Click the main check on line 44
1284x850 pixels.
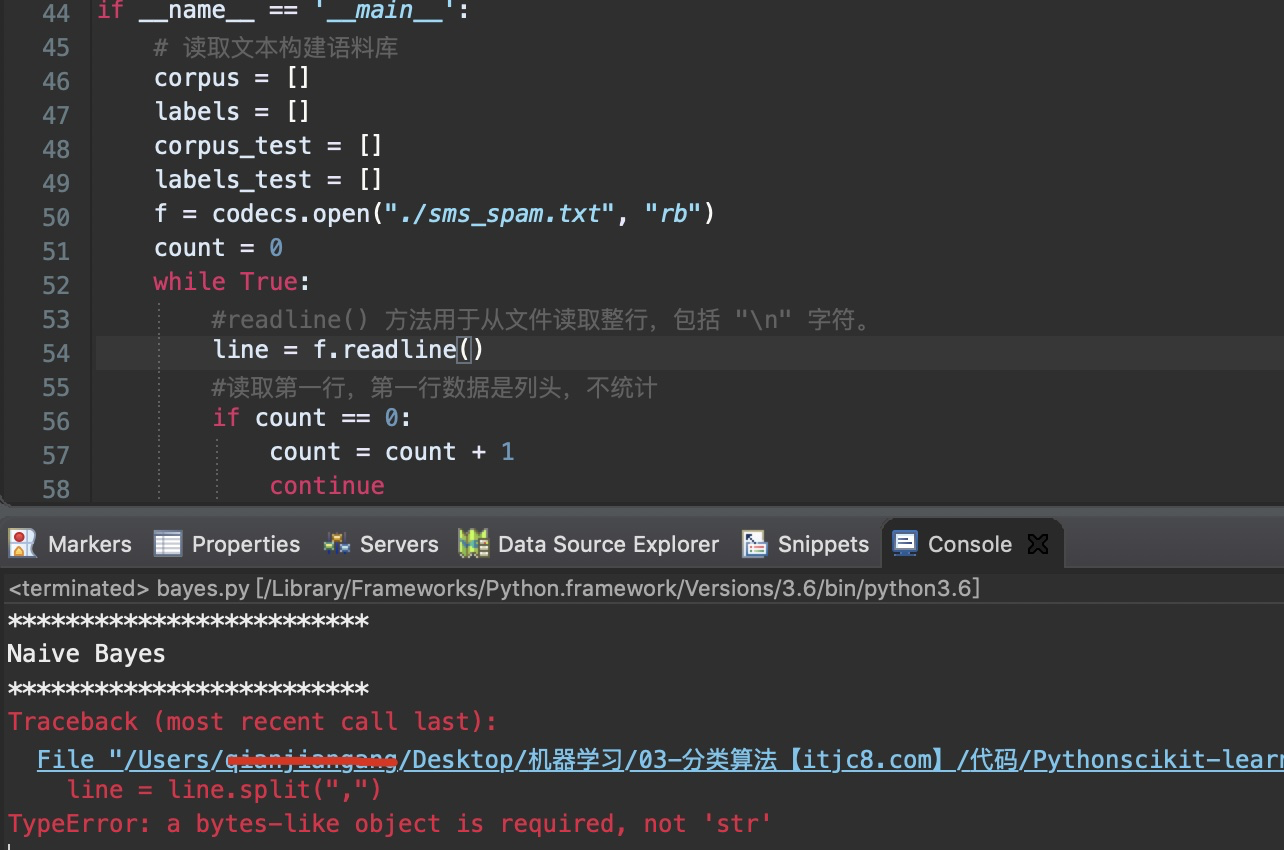point(283,12)
